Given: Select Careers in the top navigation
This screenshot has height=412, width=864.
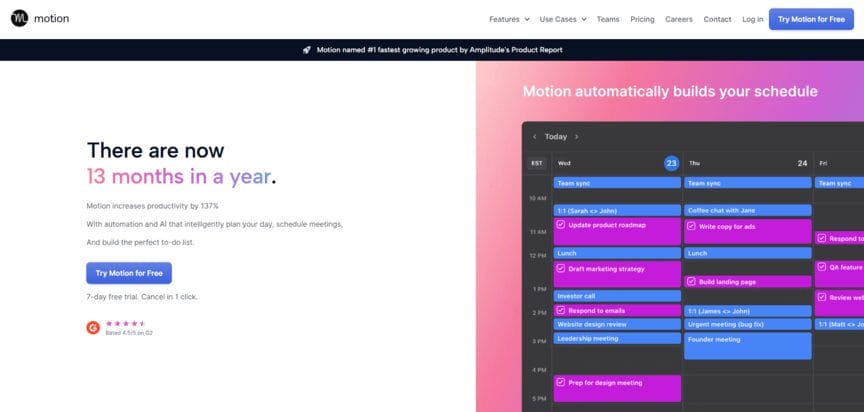Looking at the screenshot, I should (679, 19).
